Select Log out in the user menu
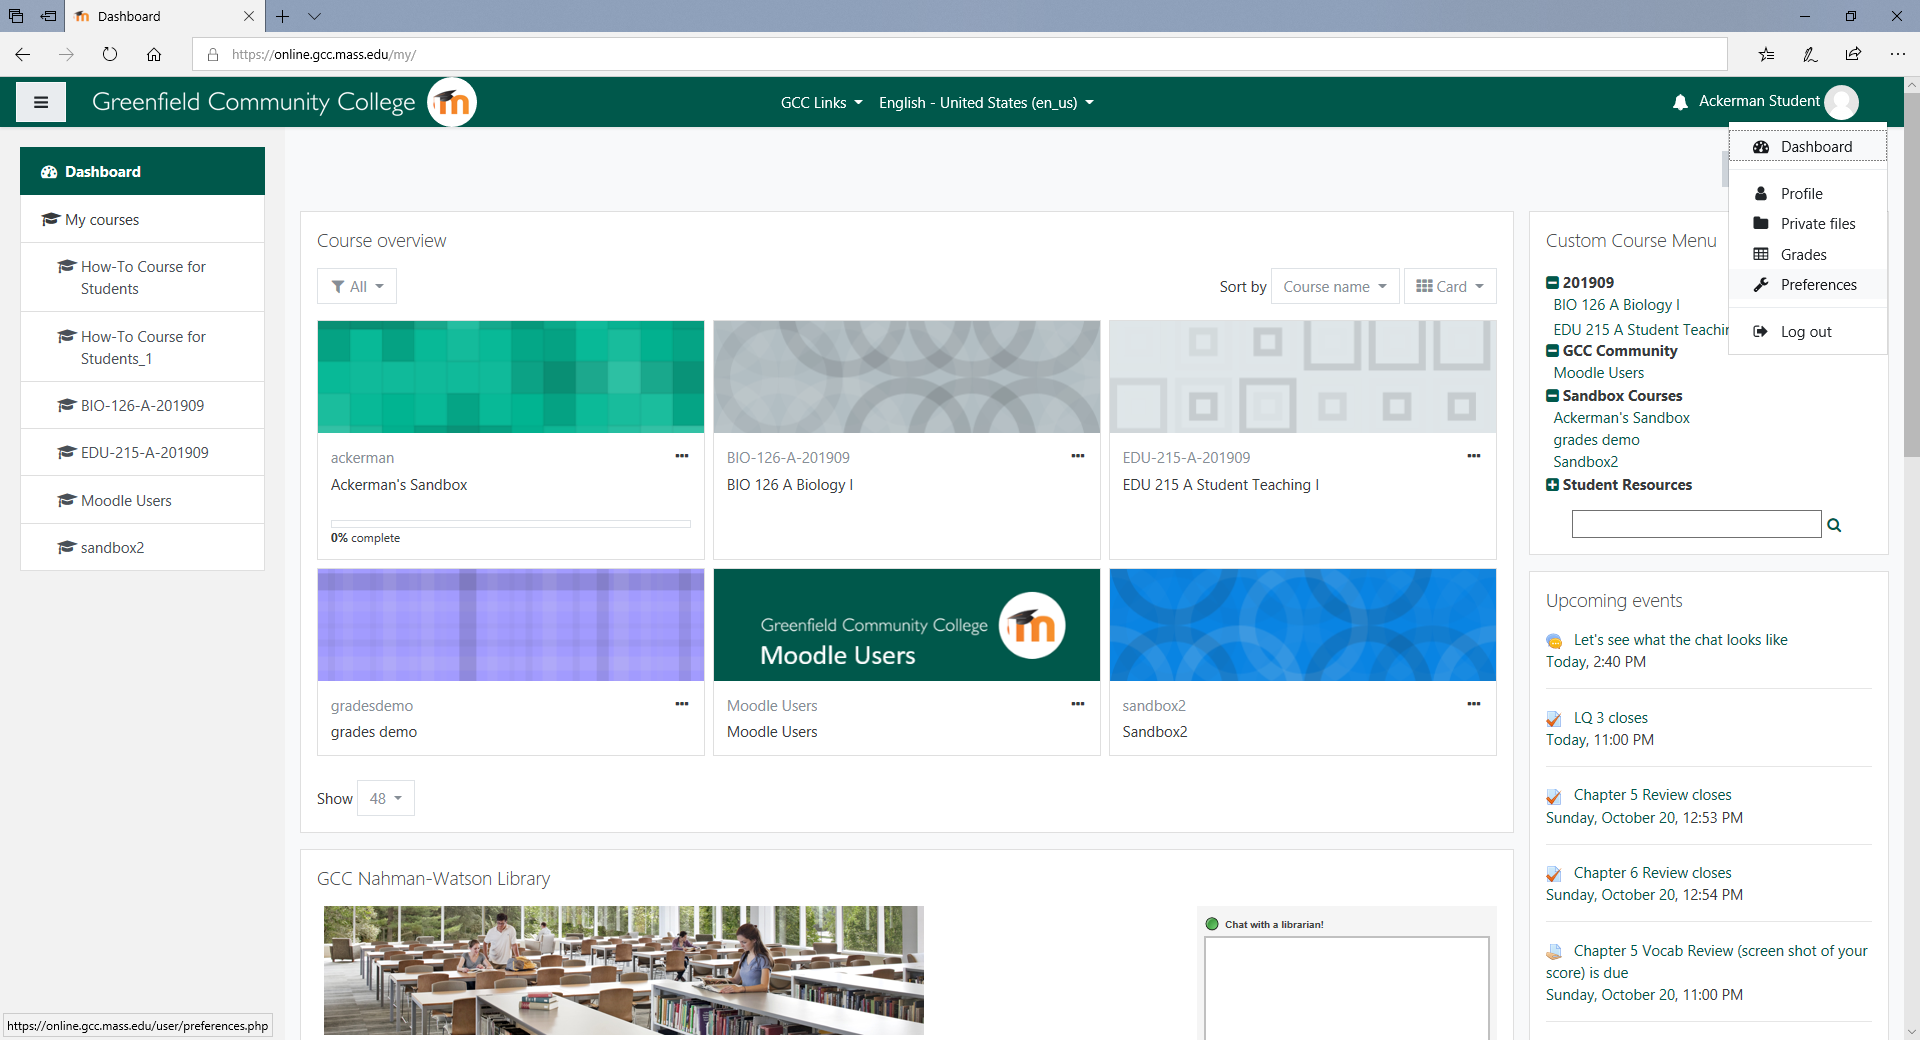Image resolution: width=1920 pixels, height=1040 pixels. coord(1808,332)
